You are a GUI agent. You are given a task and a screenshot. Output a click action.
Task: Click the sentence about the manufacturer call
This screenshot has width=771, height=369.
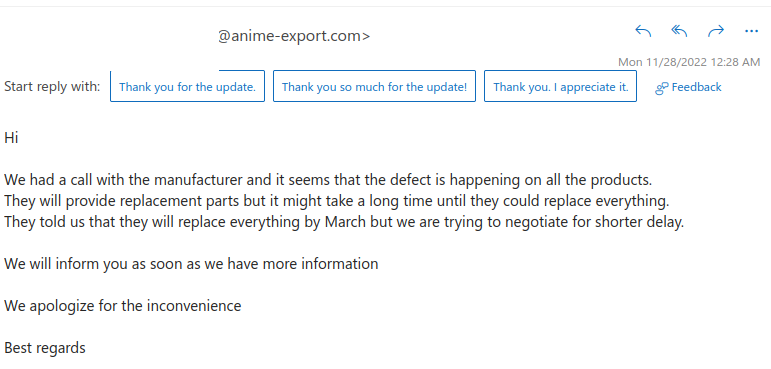pyautogui.click(x=328, y=180)
